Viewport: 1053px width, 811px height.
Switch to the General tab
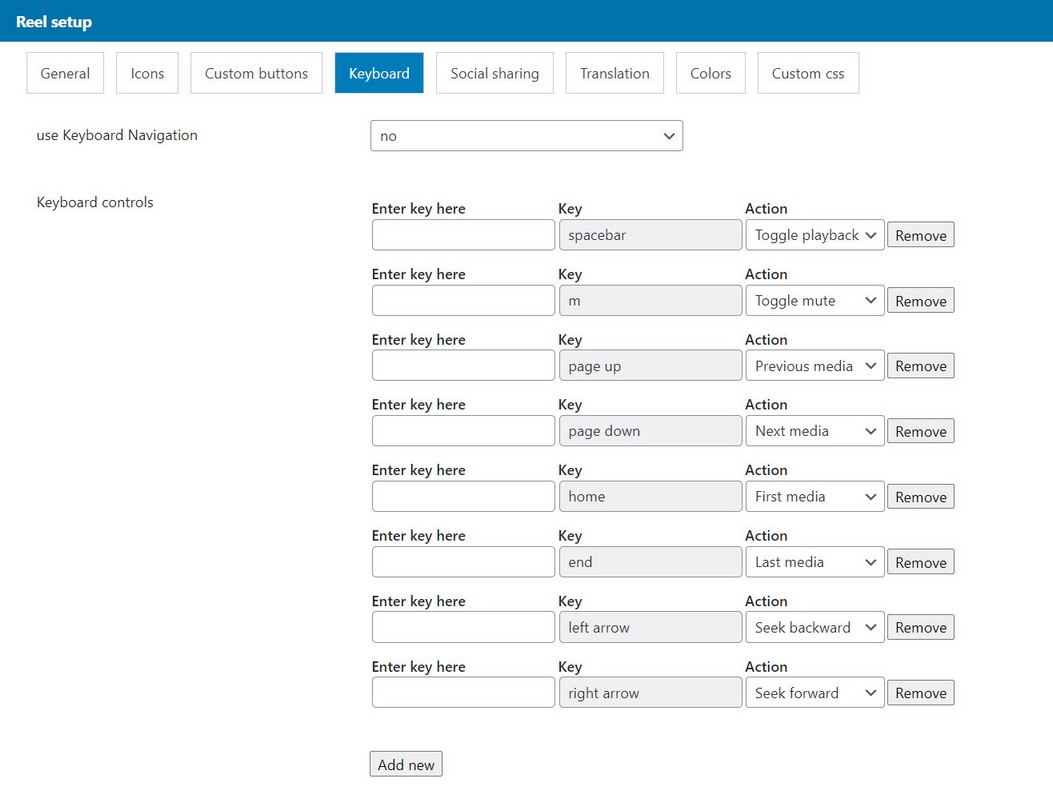(65, 73)
